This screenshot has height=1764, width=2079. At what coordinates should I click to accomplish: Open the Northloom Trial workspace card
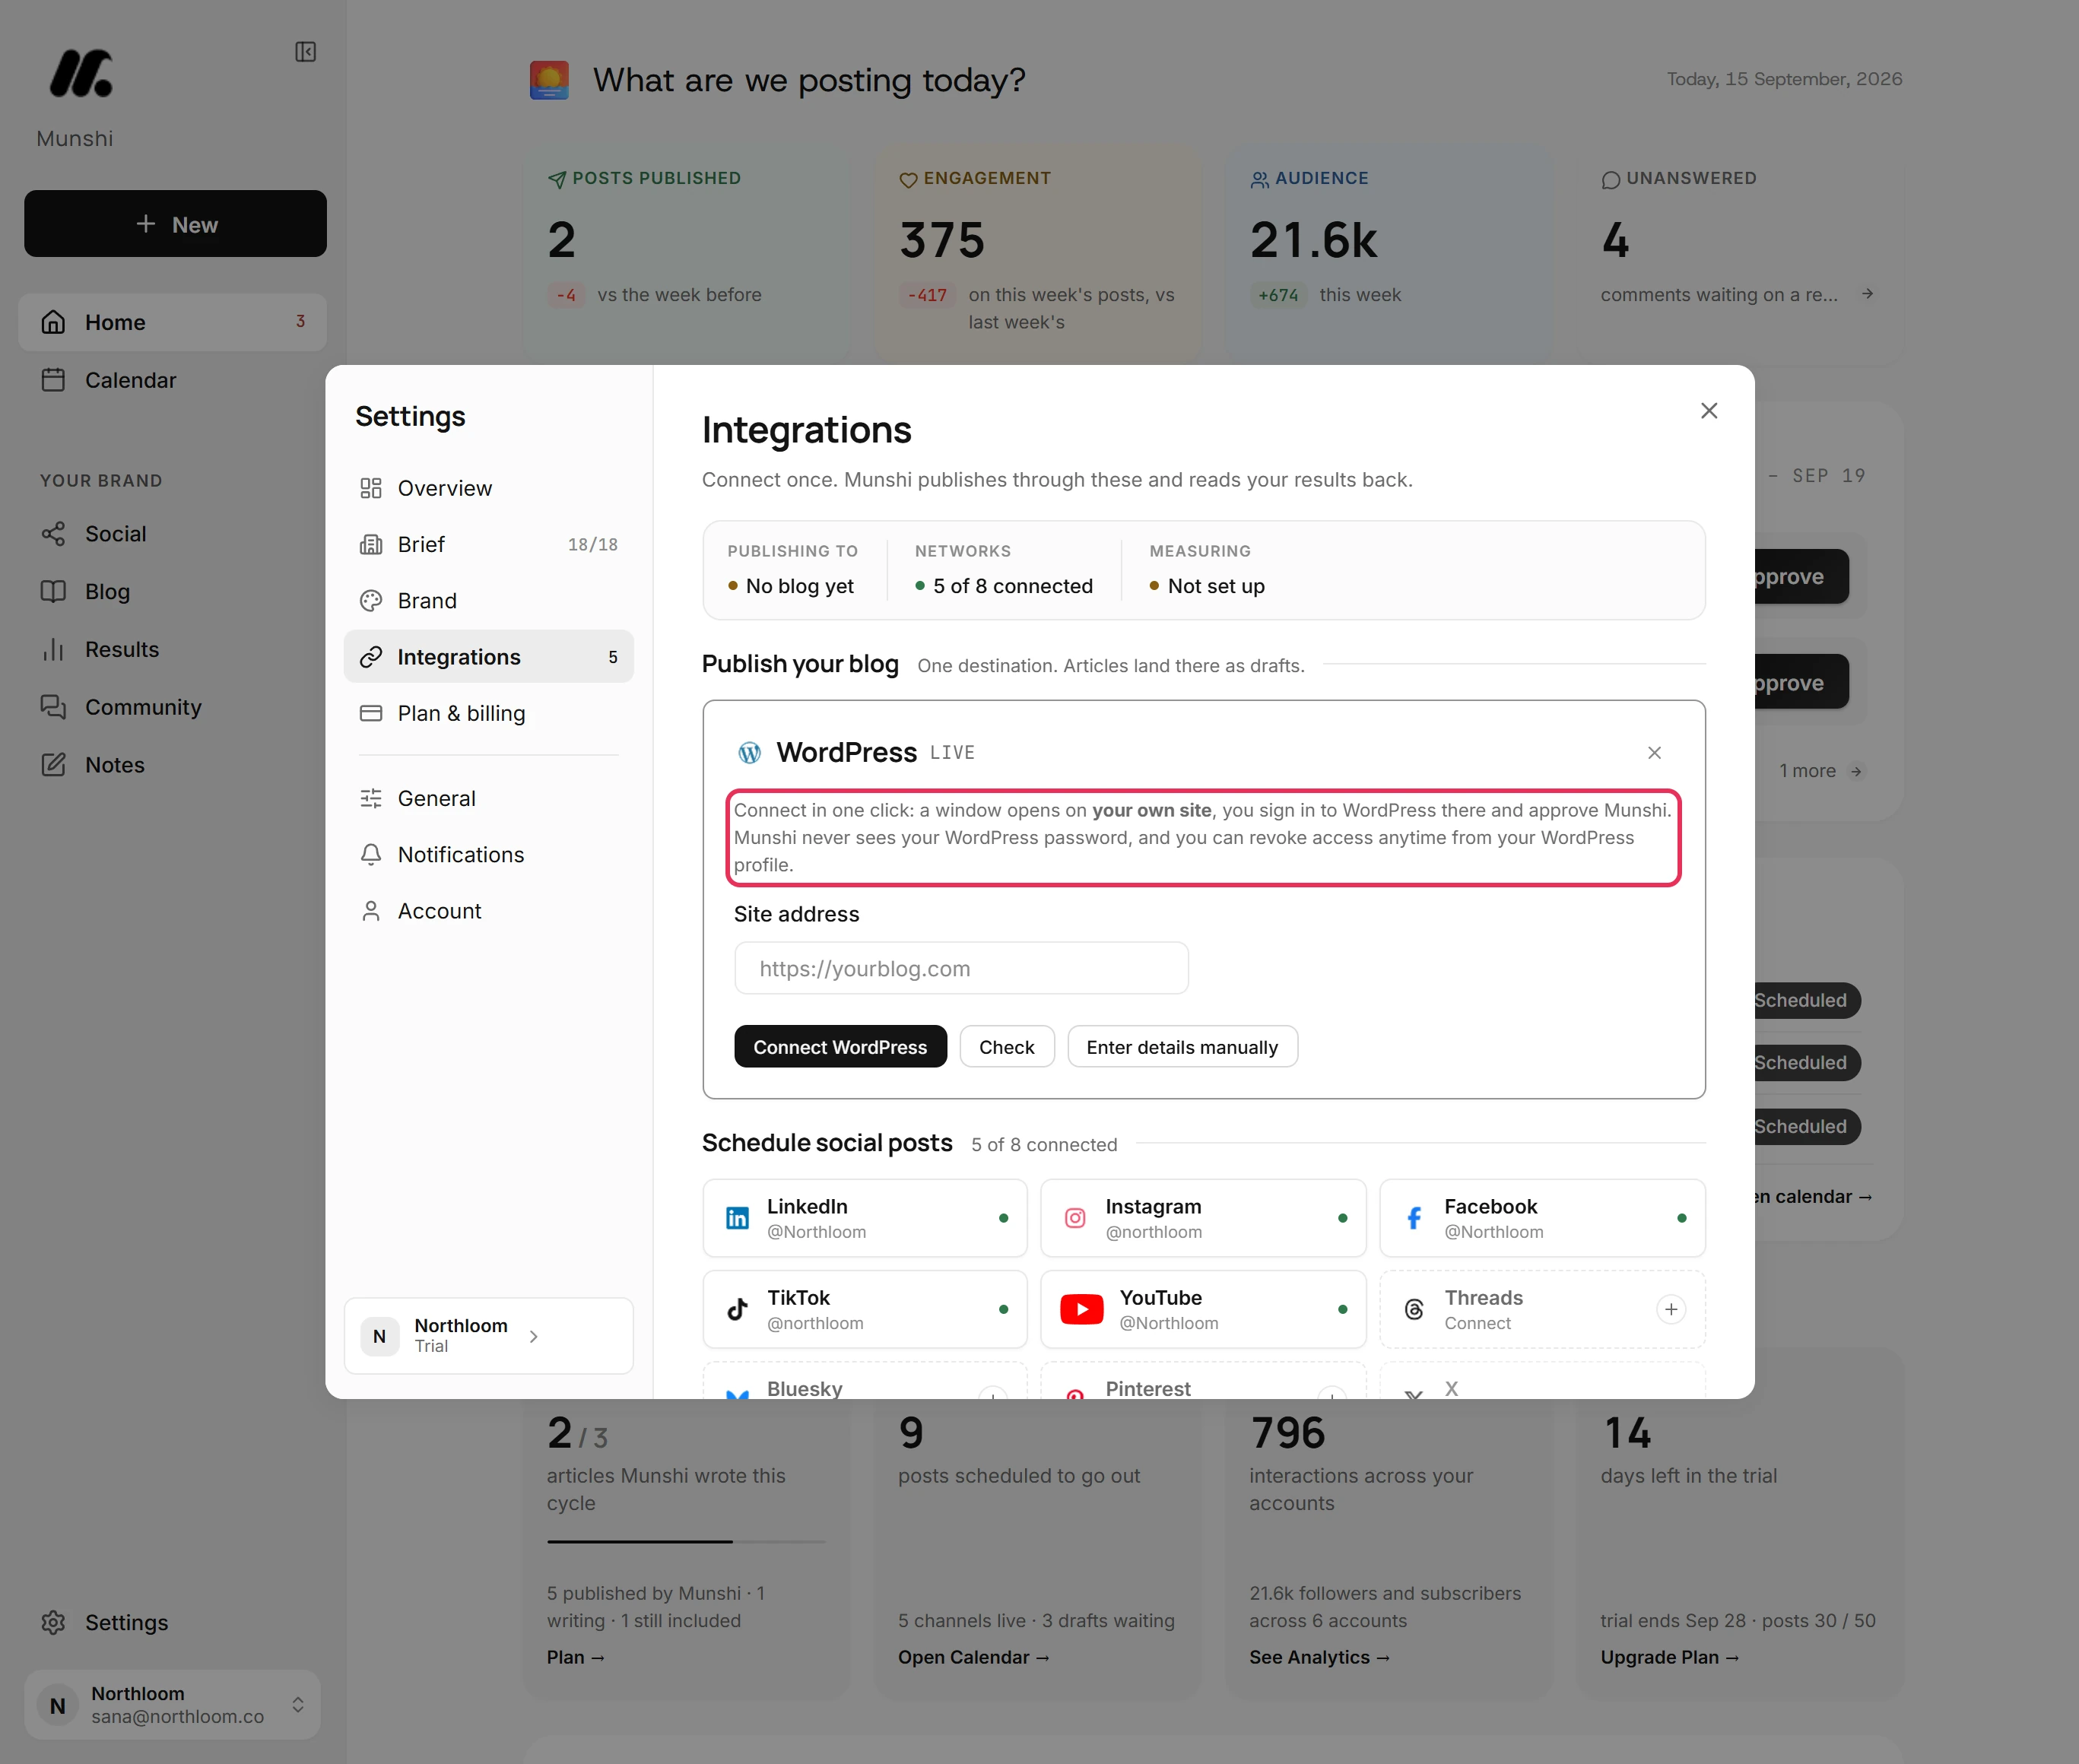pos(488,1336)
